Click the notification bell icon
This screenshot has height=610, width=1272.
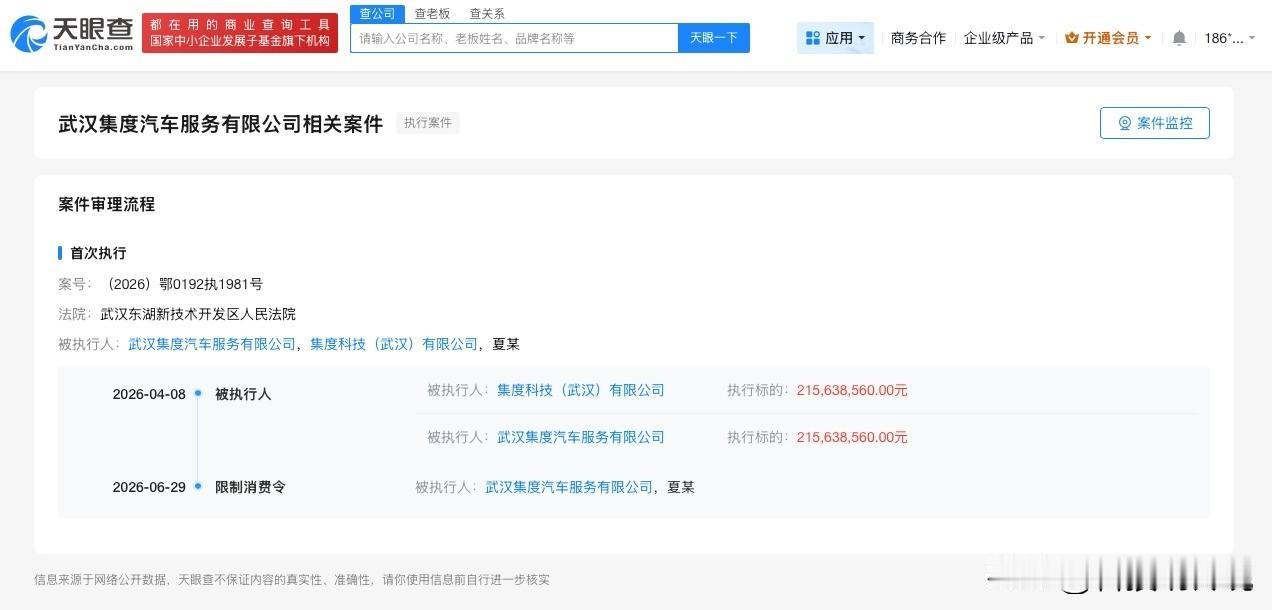(x=1179, y=38)
